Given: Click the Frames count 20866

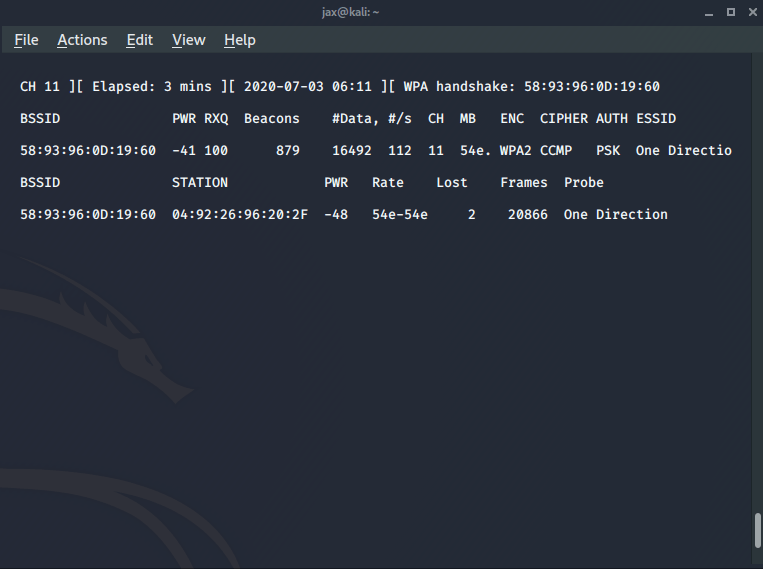Looking at the screenshot, I should (x=527, y=215).
